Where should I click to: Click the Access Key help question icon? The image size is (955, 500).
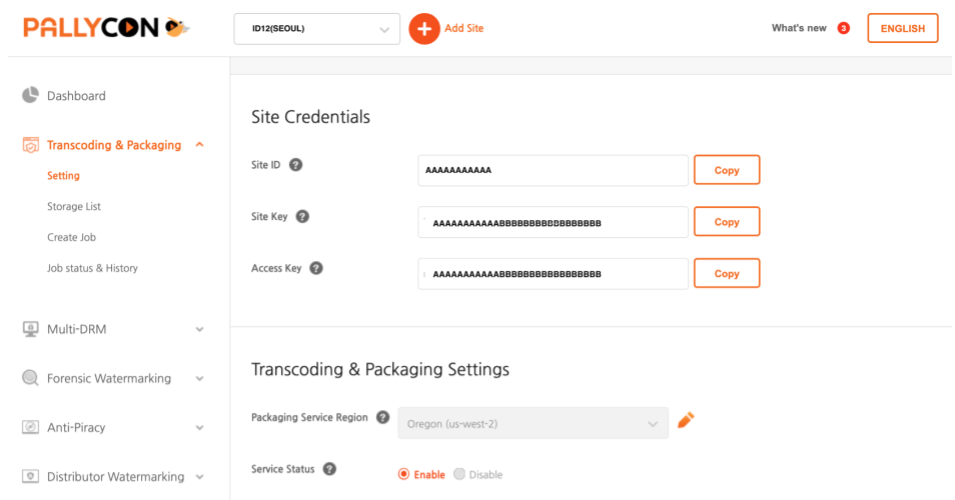[x=316, y=268]
